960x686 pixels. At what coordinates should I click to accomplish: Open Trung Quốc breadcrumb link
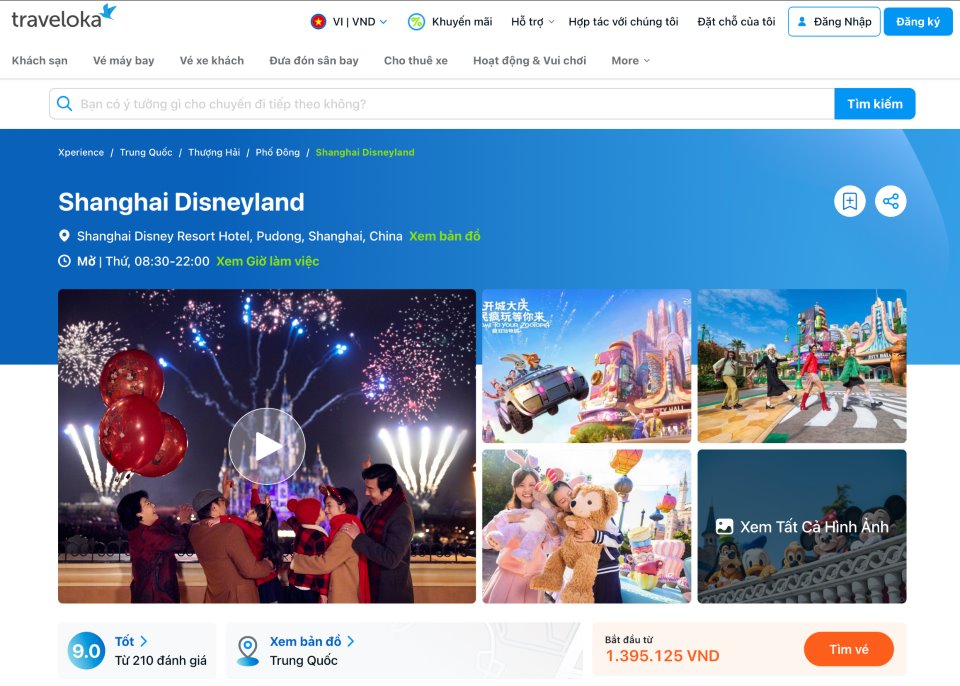[146, 153]
